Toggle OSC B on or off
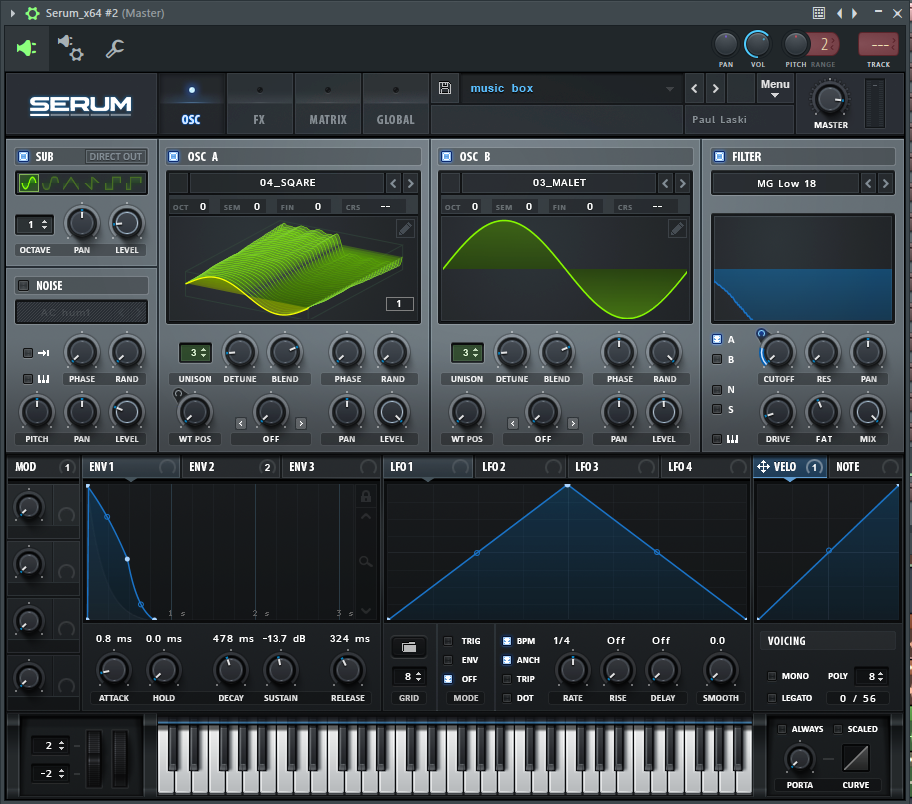The height and width of the screenshot is (804, 912). 446,156
